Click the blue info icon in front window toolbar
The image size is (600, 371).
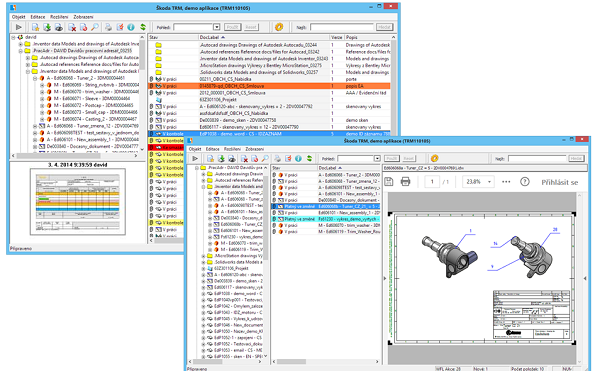(x=298, y=158)
